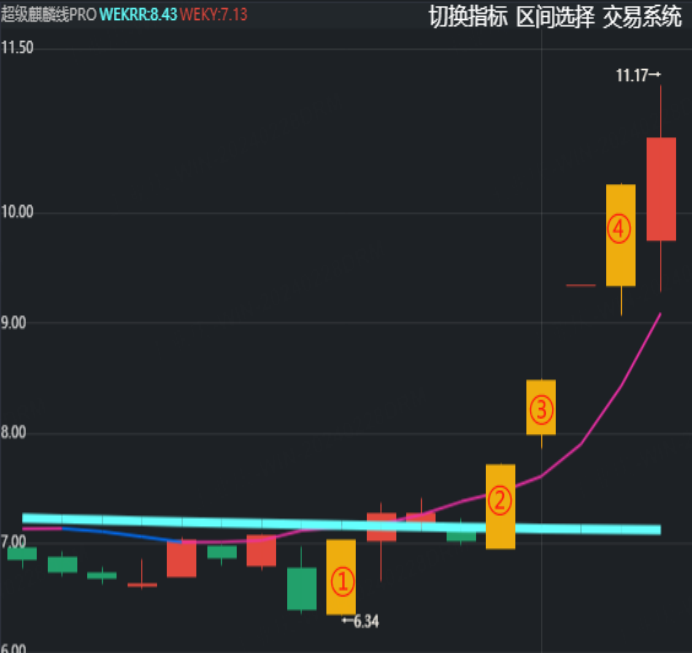Click the WEKRR:8.43 indicator value
The image size is (692, 653).
[138, 15]
